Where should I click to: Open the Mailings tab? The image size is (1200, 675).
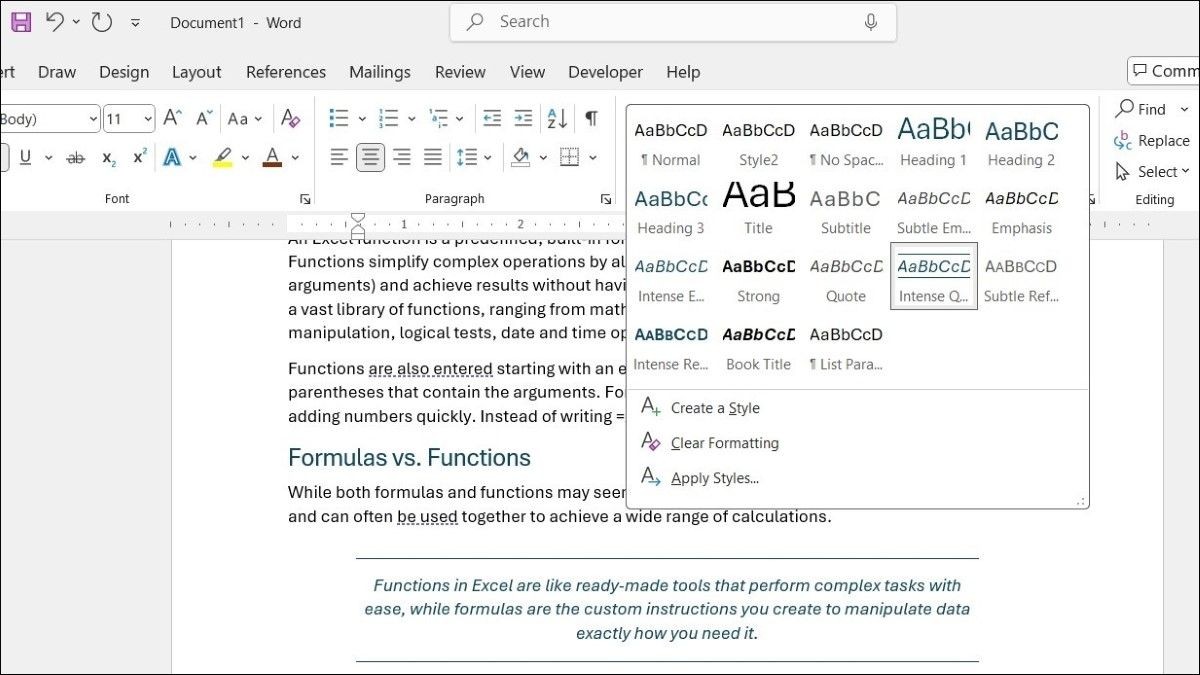coord(380,72)
